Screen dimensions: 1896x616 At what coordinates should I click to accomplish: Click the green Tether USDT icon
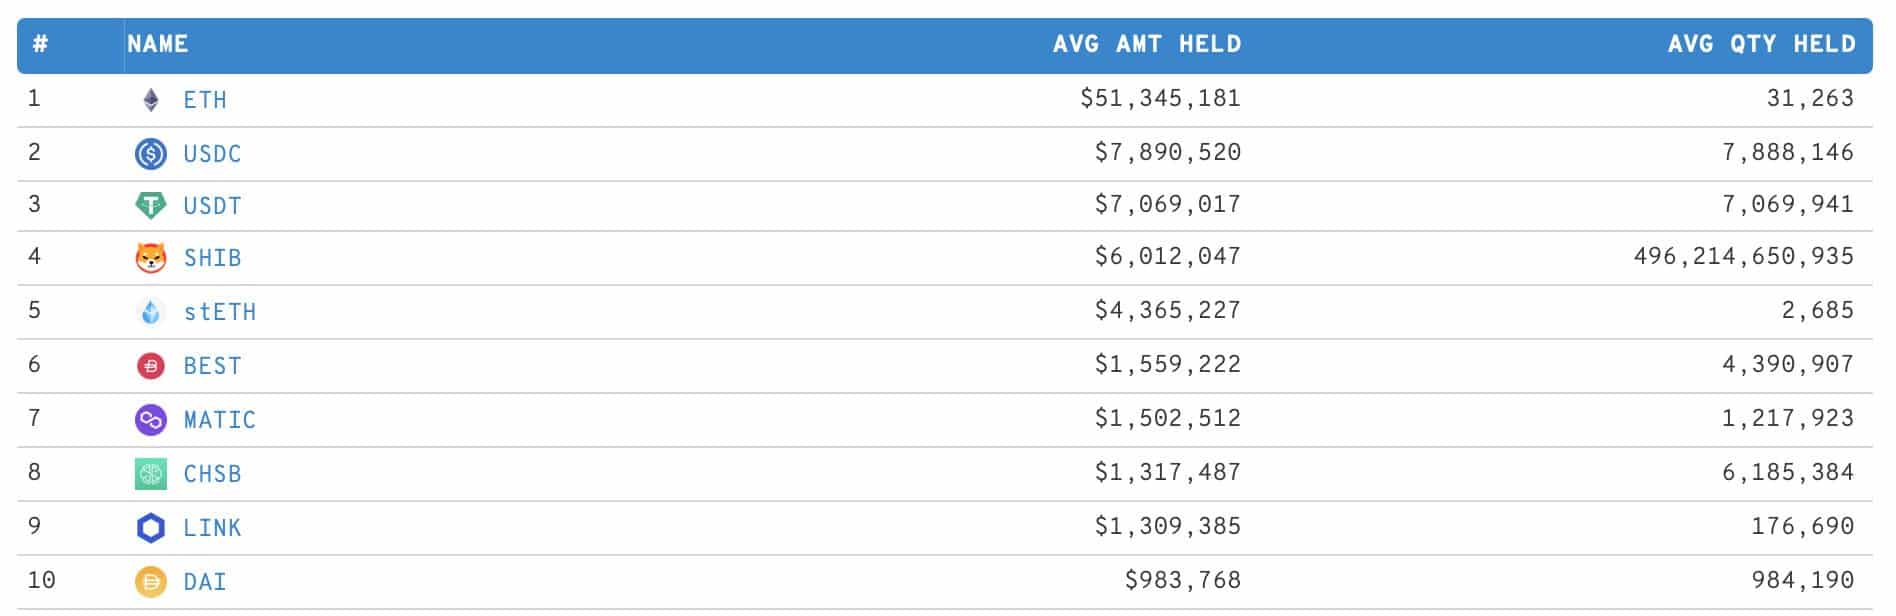point(151,206)
